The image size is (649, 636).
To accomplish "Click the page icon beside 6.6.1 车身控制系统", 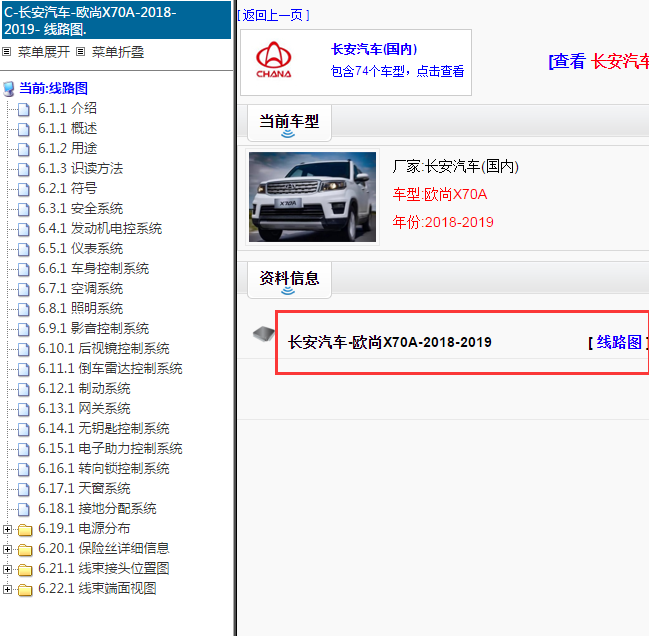I will coord(24,269).
